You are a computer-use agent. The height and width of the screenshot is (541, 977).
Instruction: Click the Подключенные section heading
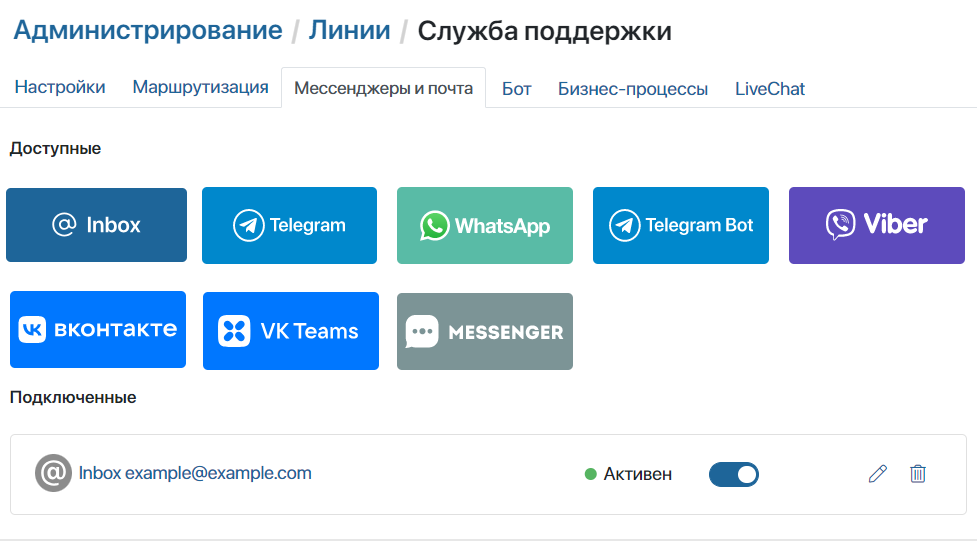[73, 397]
